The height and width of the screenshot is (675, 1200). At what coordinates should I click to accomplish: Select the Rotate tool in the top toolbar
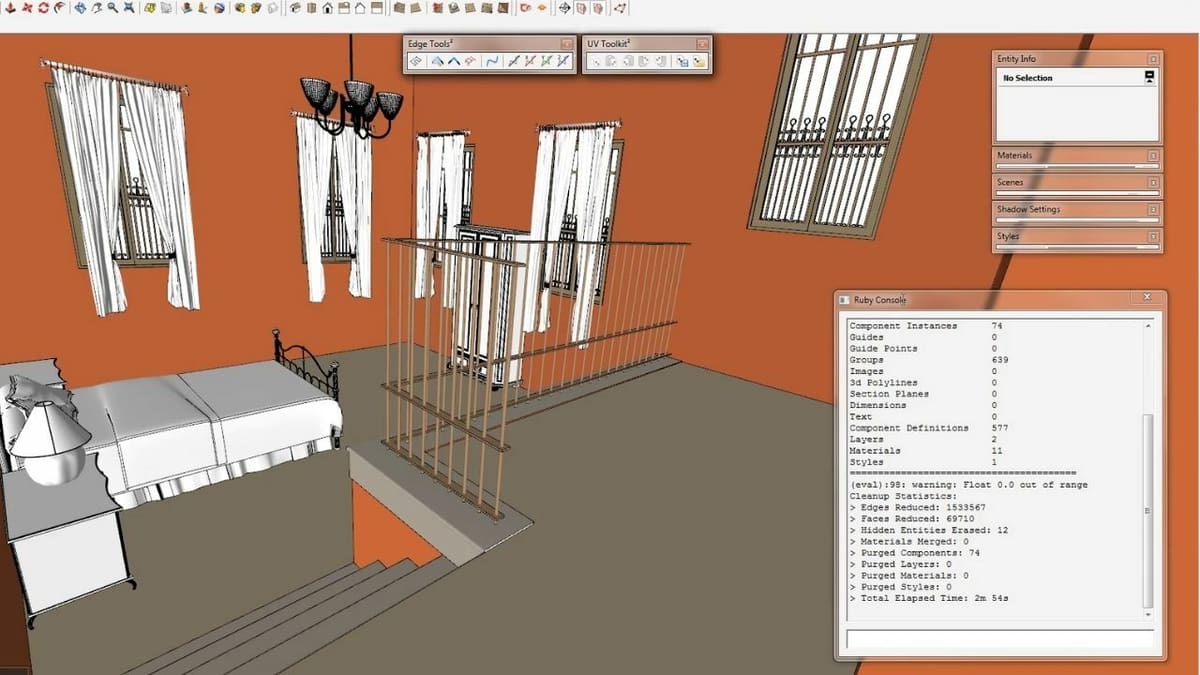click(43, 8)
